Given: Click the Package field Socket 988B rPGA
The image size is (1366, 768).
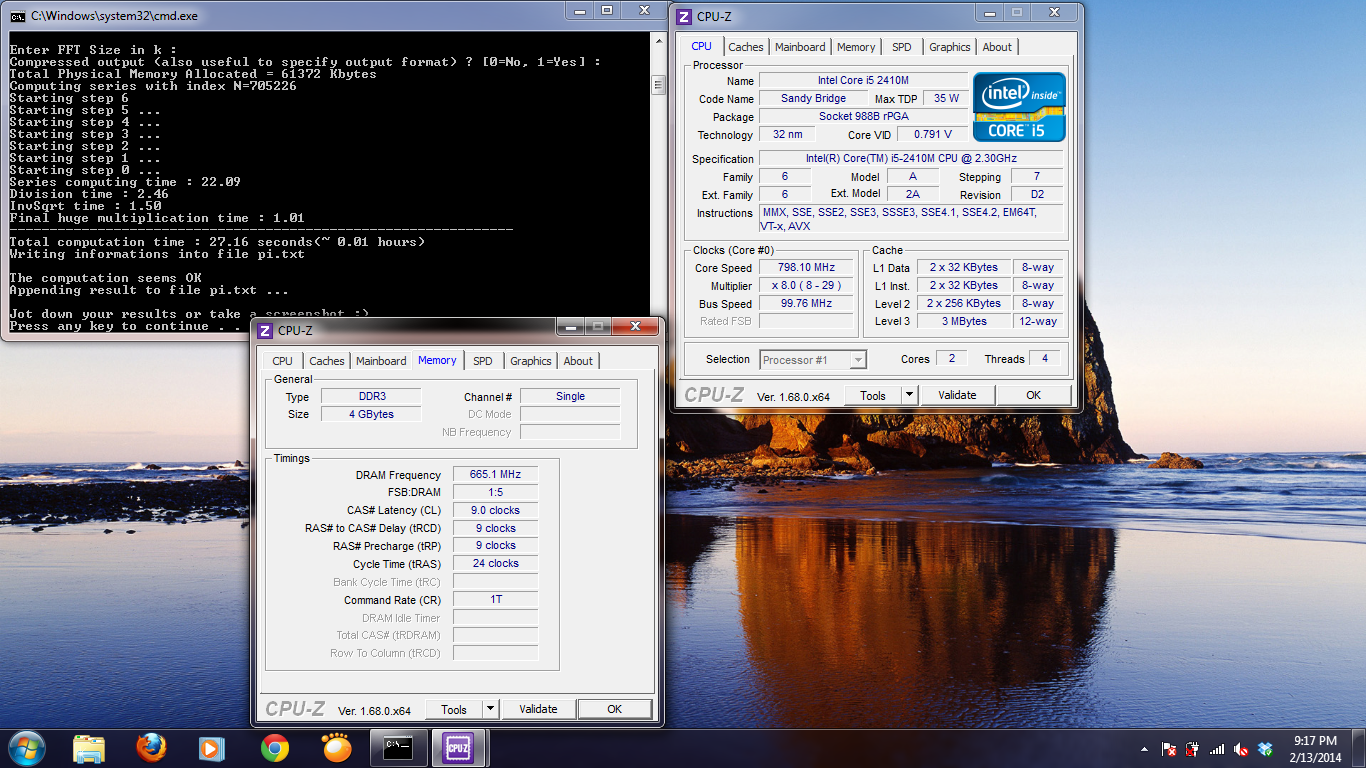Looking at the screenshot, I should click(863, 116).
